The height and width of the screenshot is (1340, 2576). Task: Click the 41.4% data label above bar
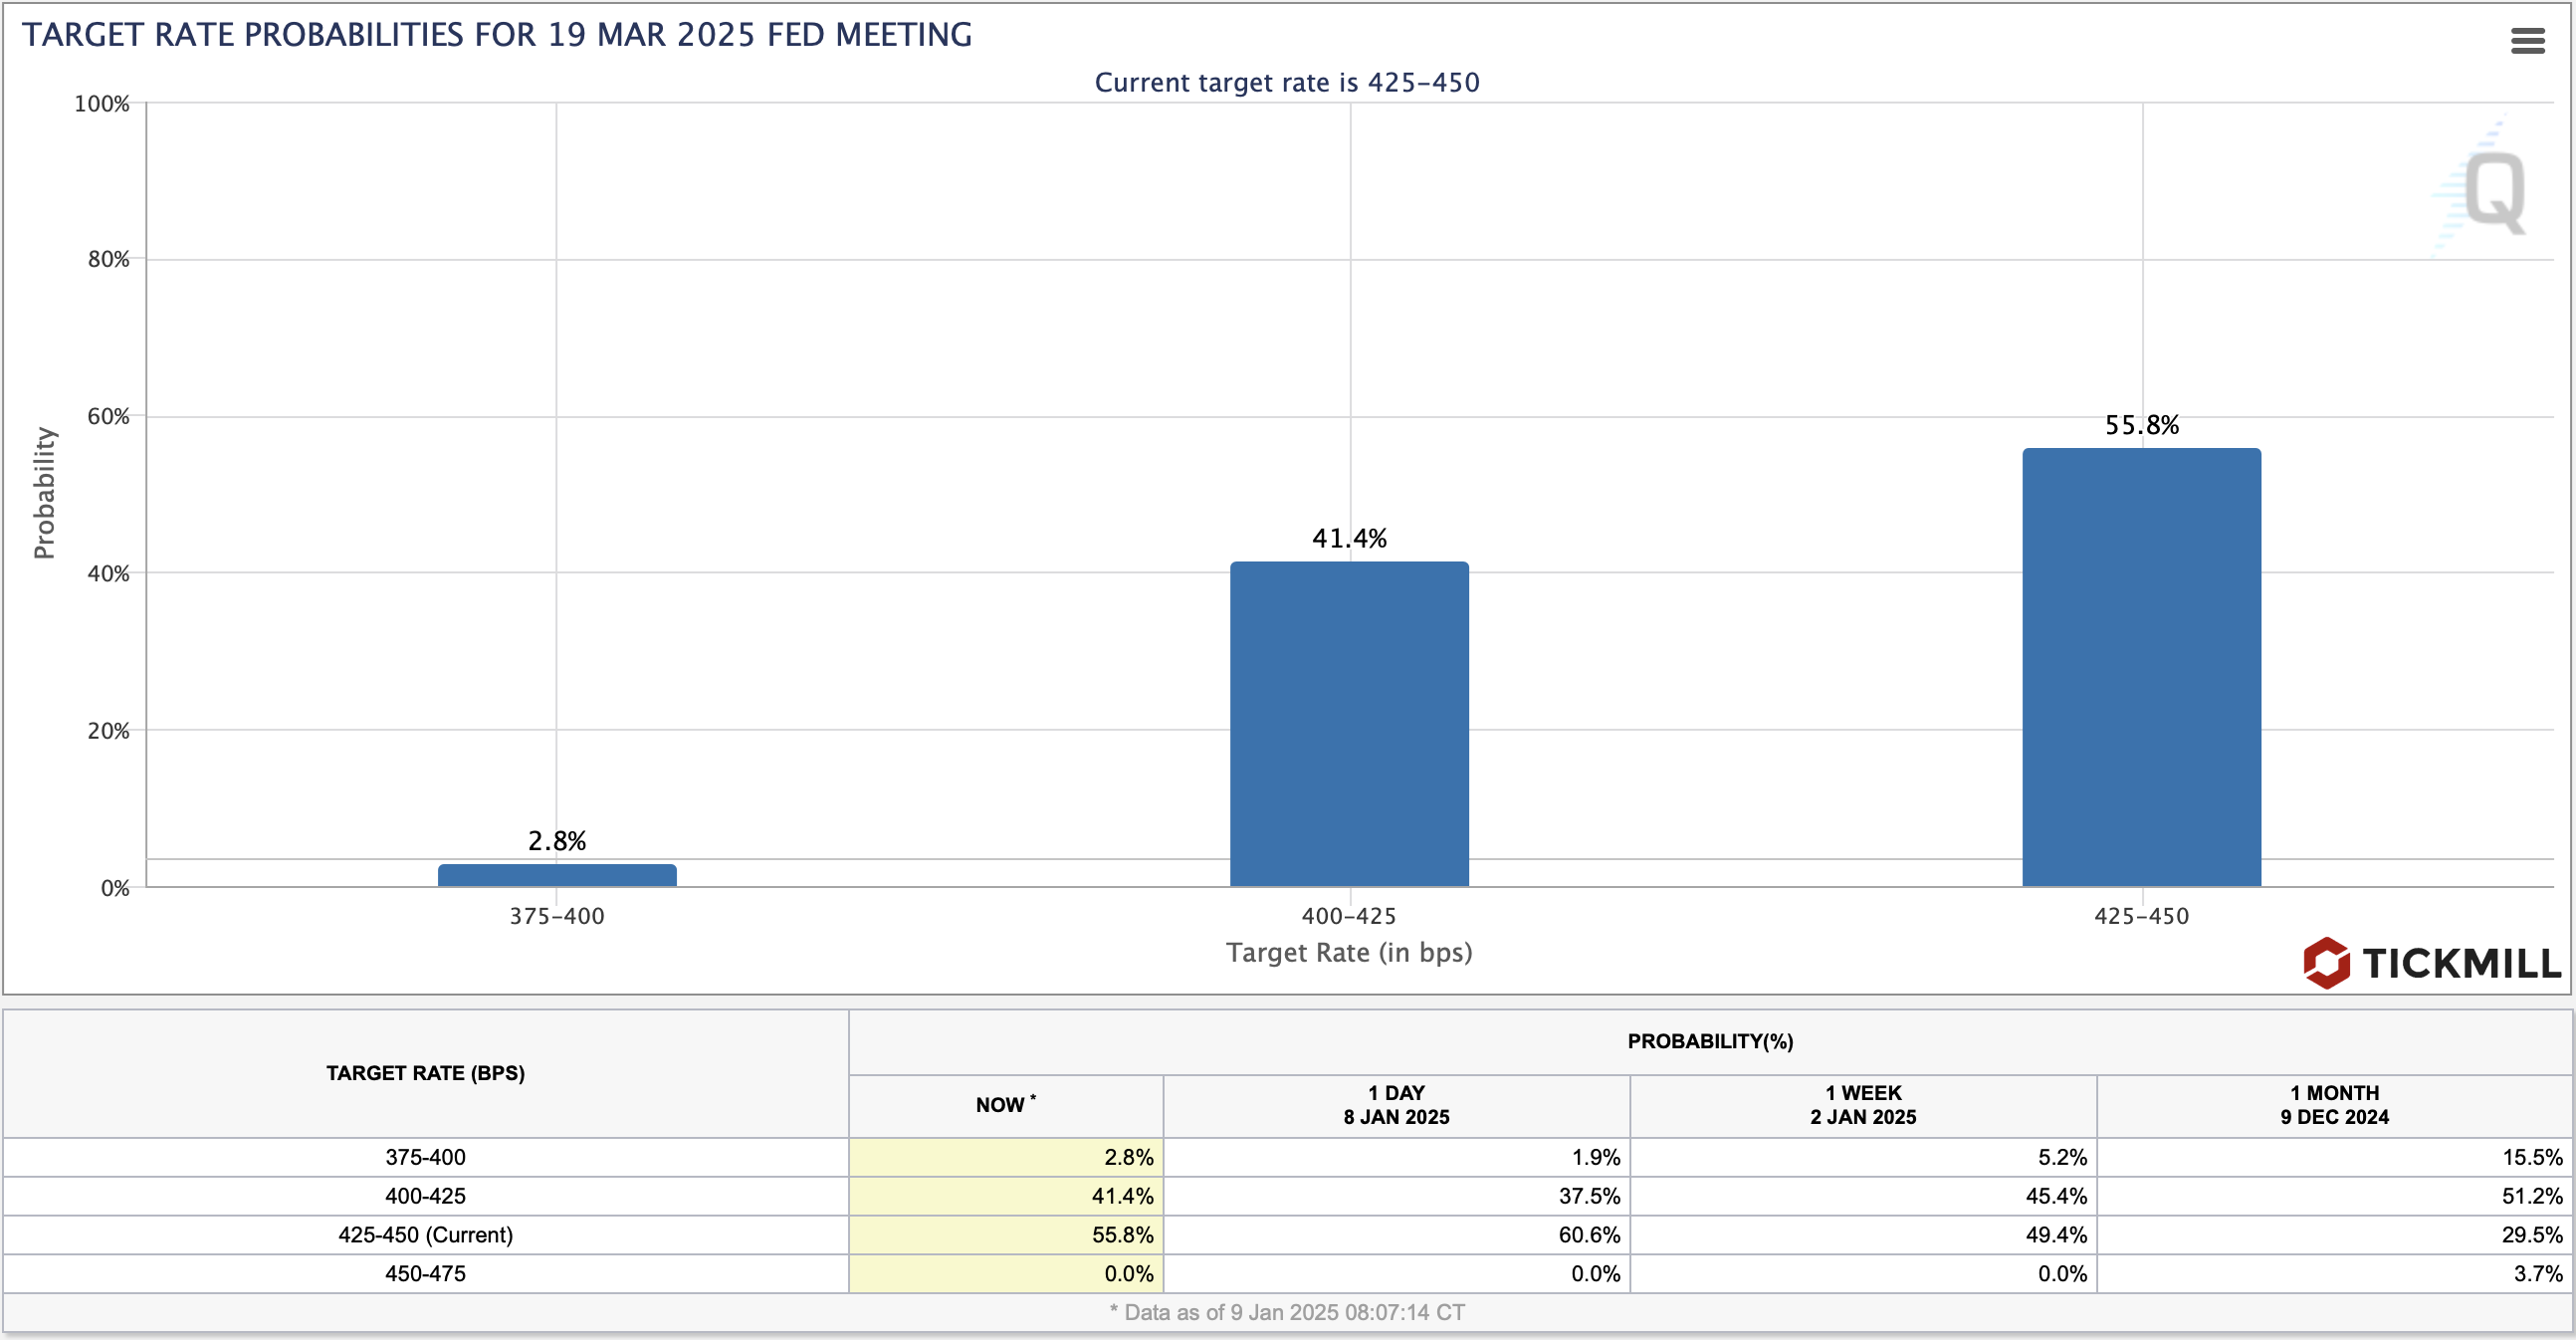1349,538
